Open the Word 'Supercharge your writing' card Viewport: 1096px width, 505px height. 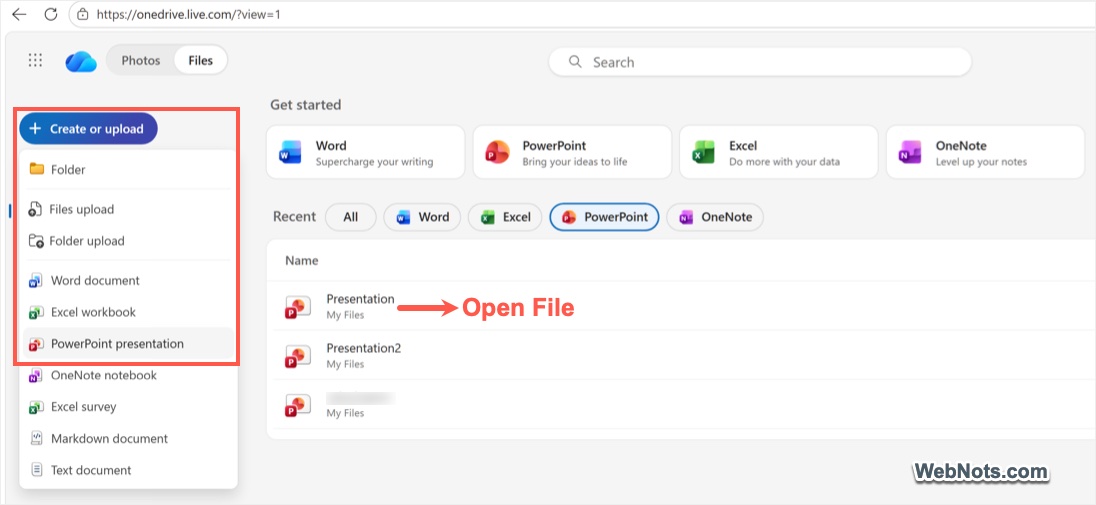[x=366, y=152]
